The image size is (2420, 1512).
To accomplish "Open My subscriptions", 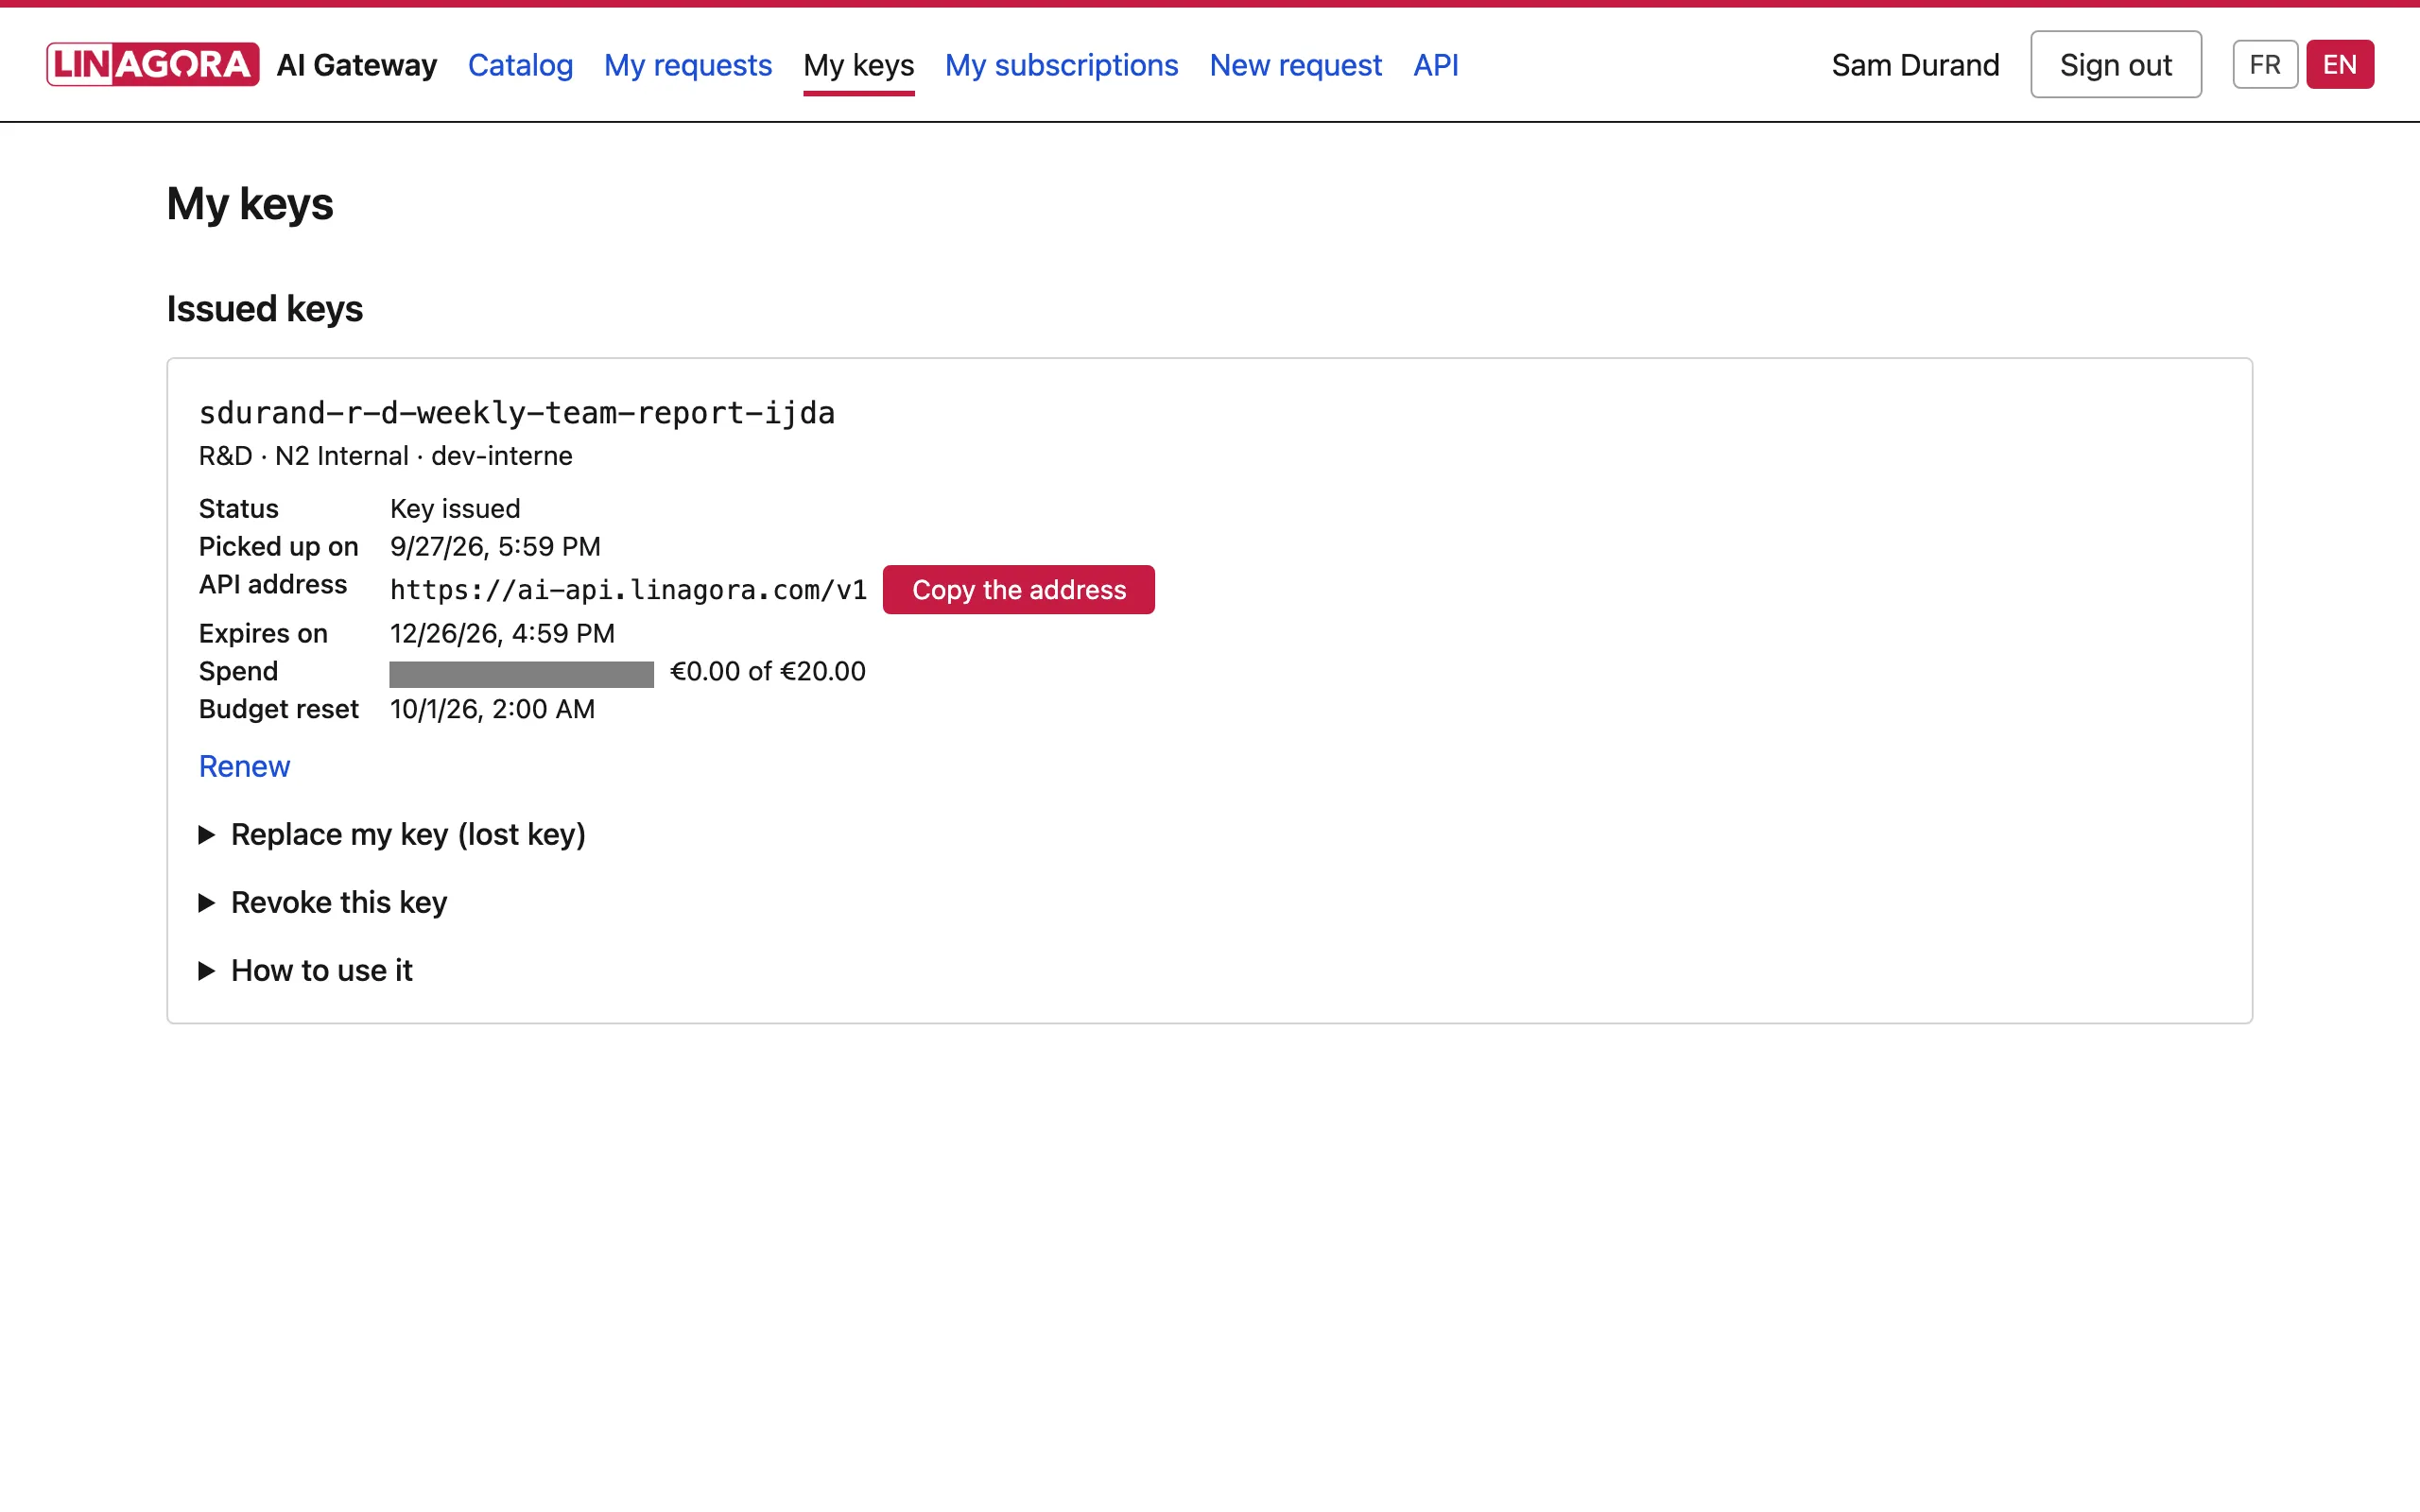I will (1061, 65).
